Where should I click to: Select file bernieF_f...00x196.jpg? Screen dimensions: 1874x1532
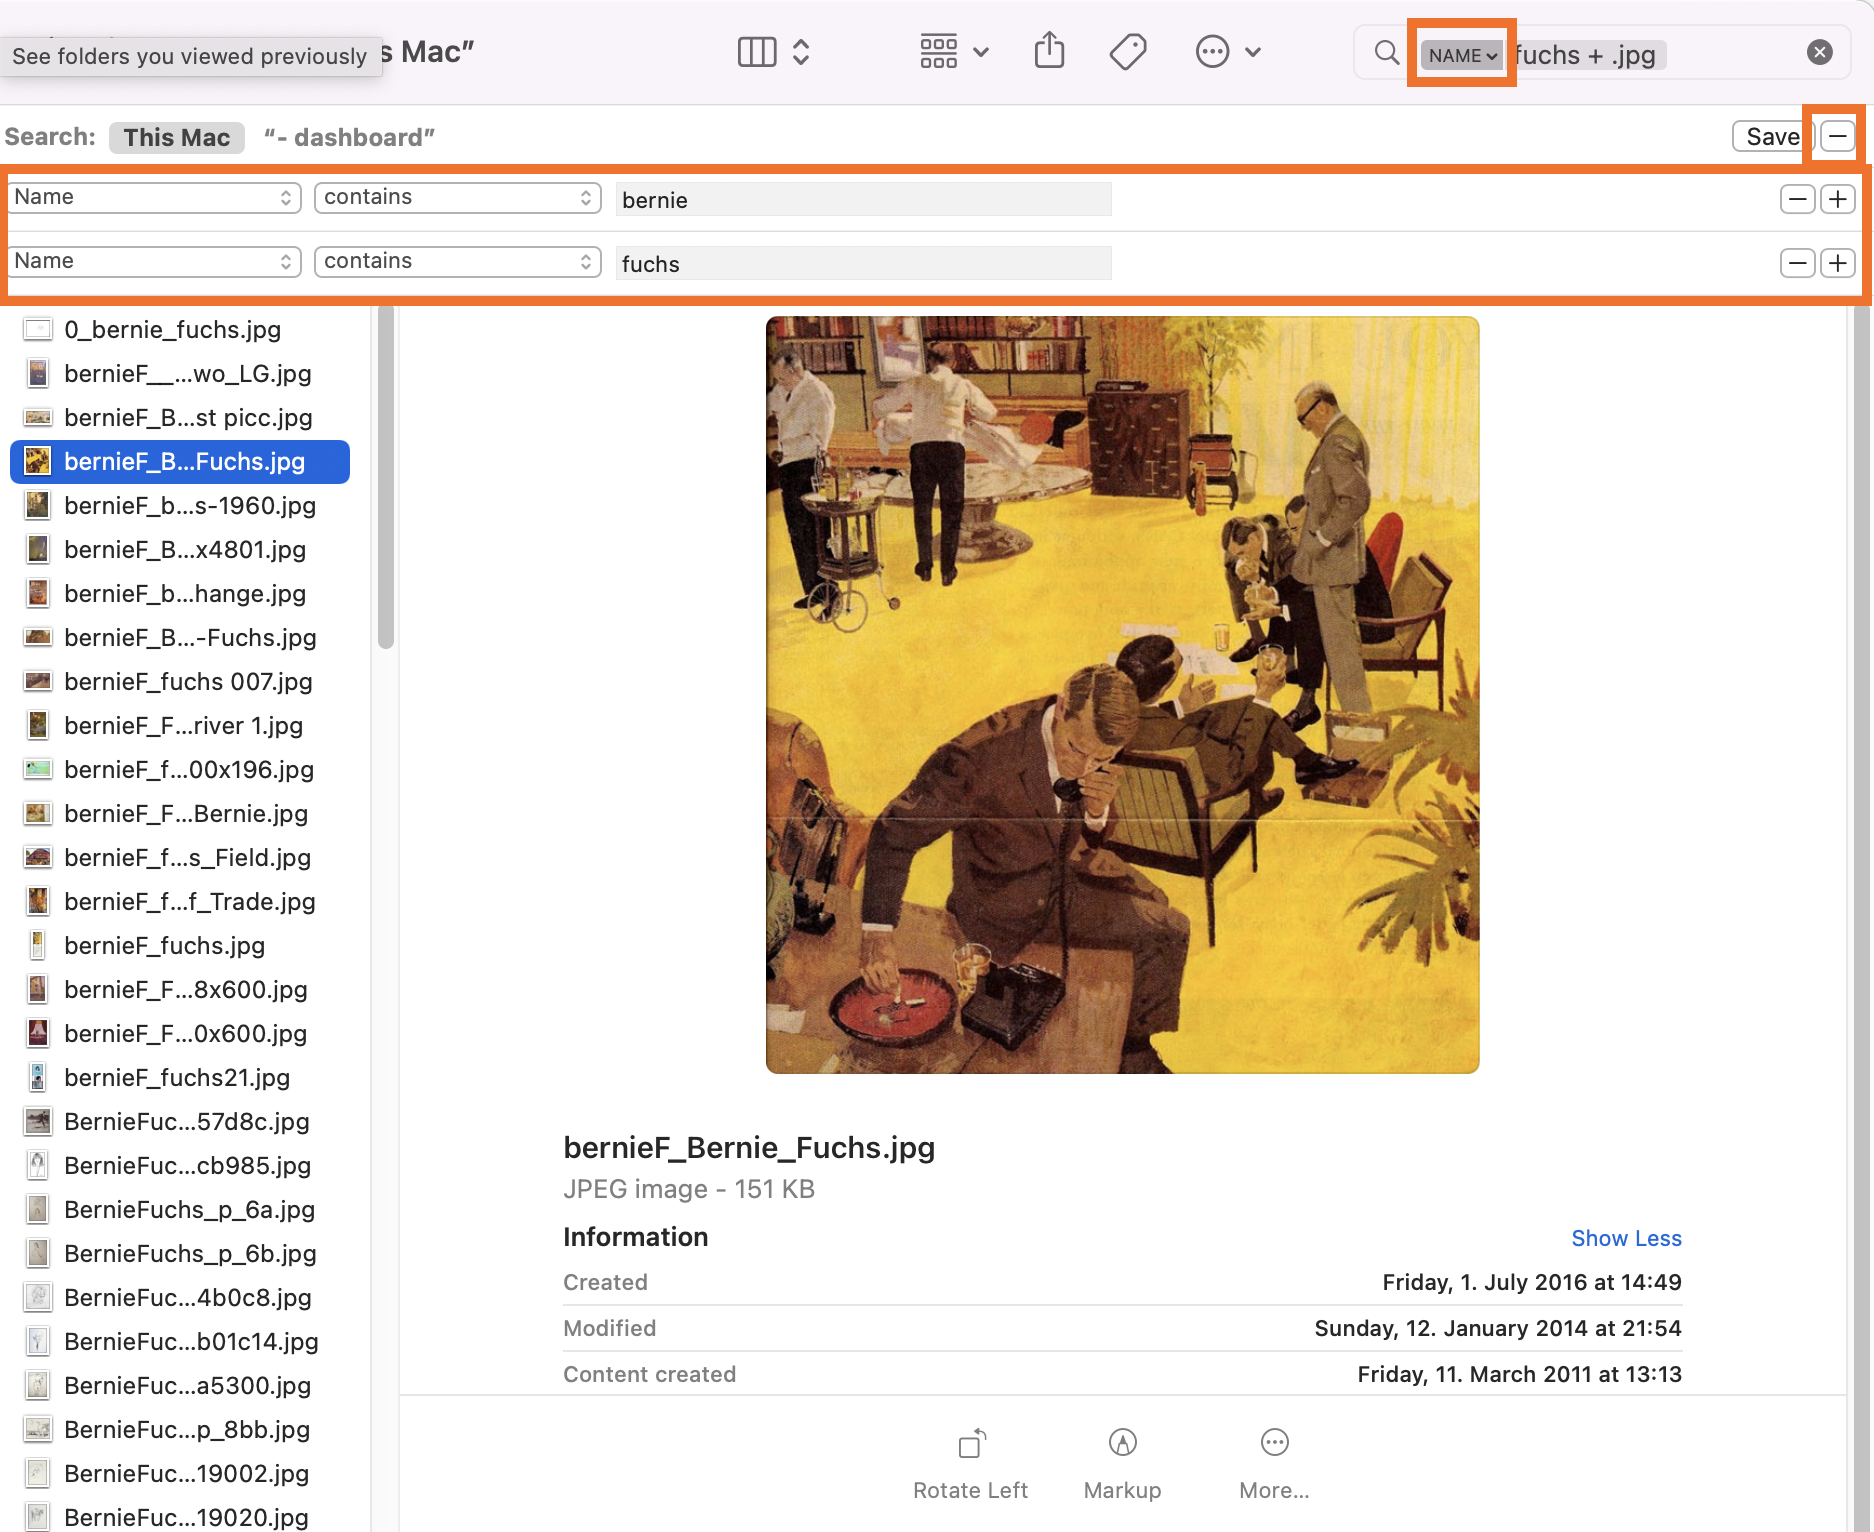(180, 770)
